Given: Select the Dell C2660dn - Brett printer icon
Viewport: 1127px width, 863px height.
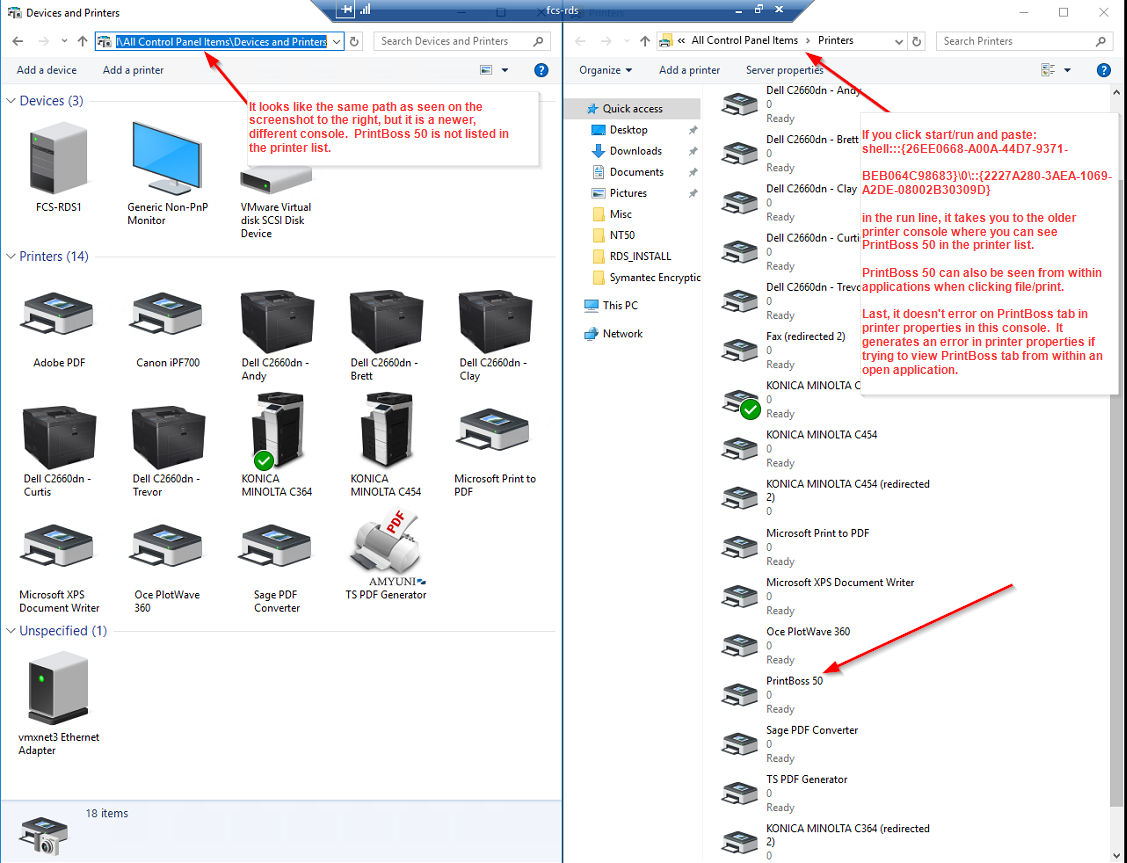Looking at the screenshot, I should coord(386,321).
